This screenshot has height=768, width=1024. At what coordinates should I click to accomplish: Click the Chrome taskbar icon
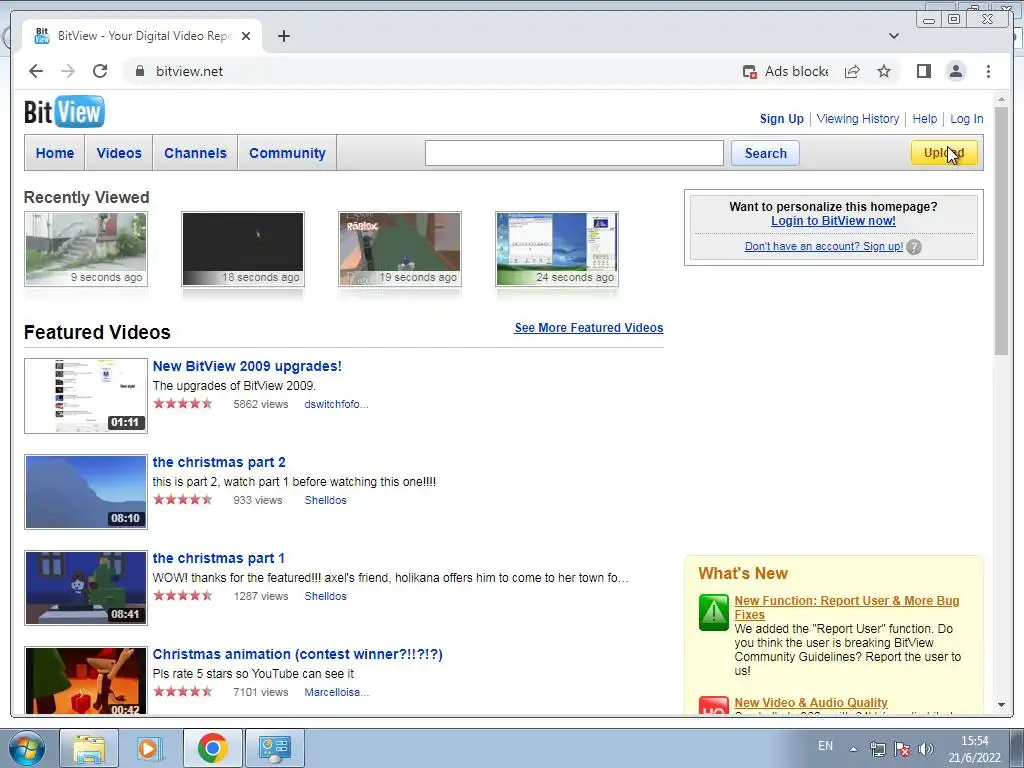coord(212,748)
